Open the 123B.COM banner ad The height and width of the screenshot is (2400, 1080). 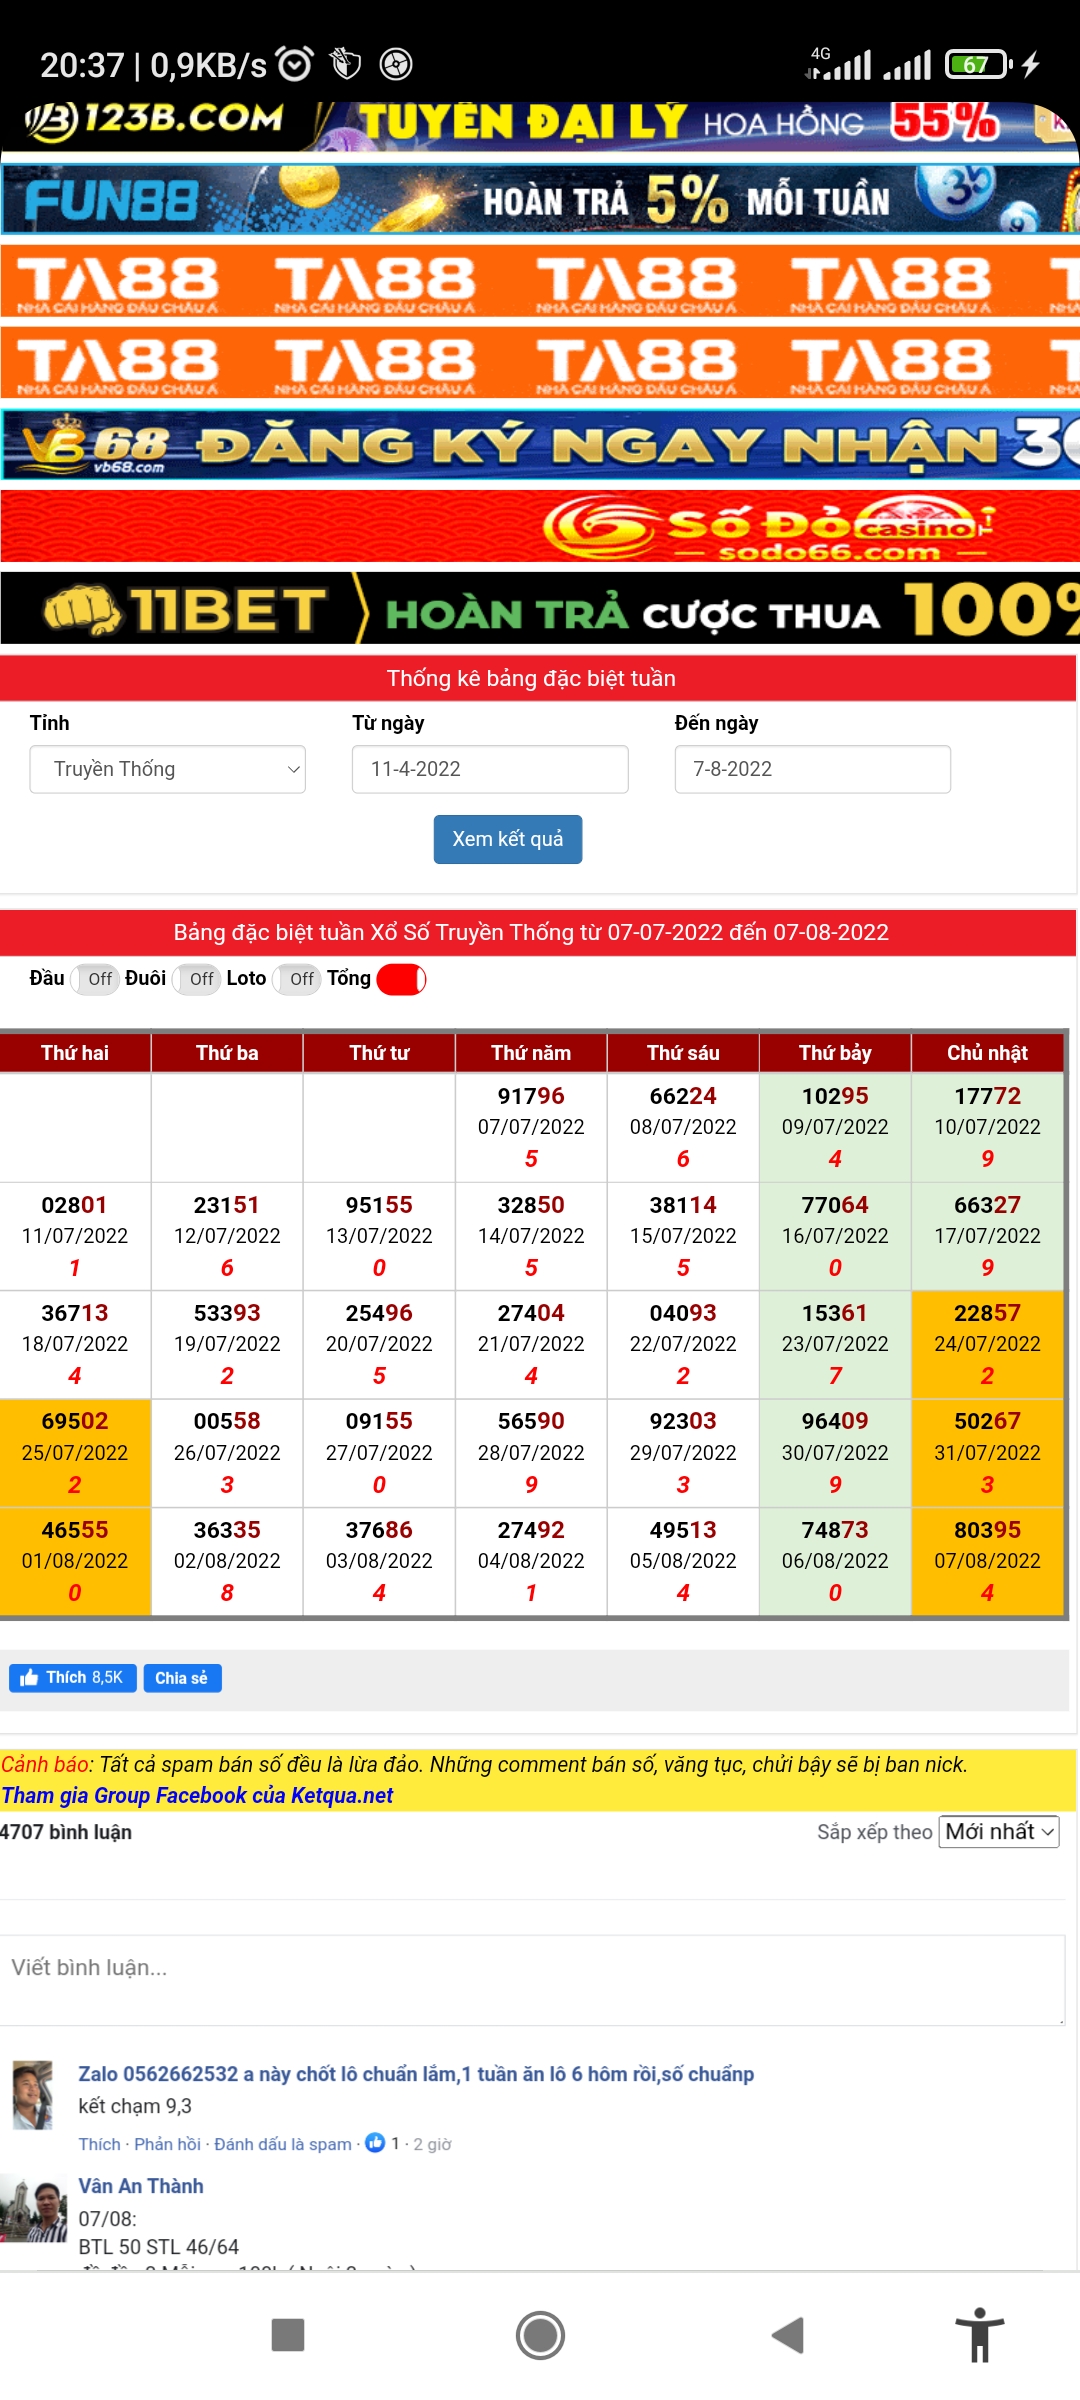540,127
